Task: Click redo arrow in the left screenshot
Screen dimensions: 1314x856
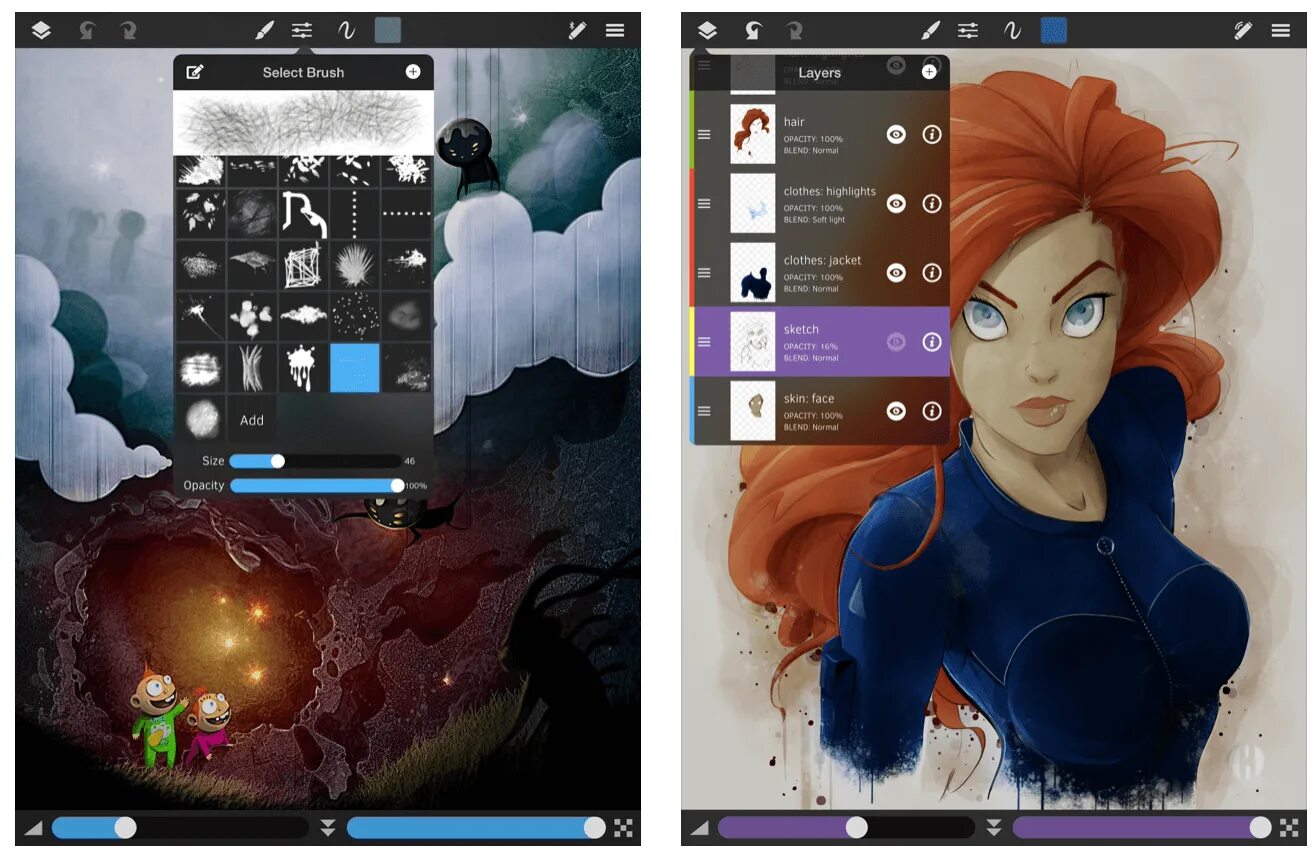Action: pos(128,30)
